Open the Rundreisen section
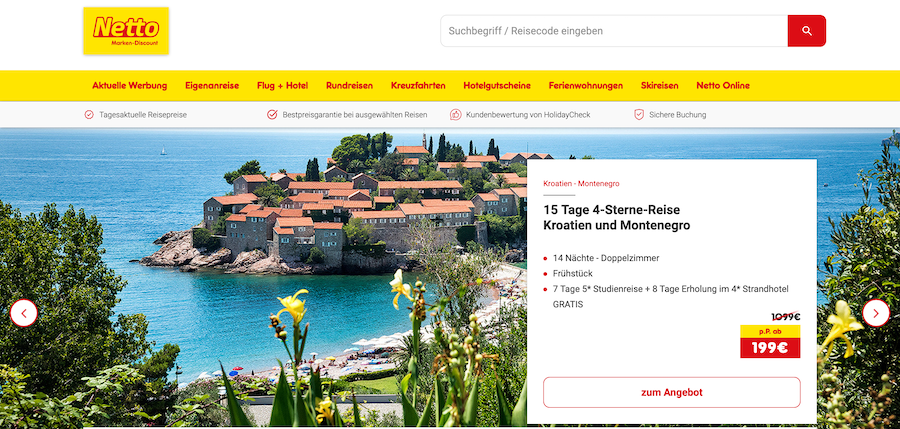Viewport: 900px width, 429px height. [x=350, y=86]
